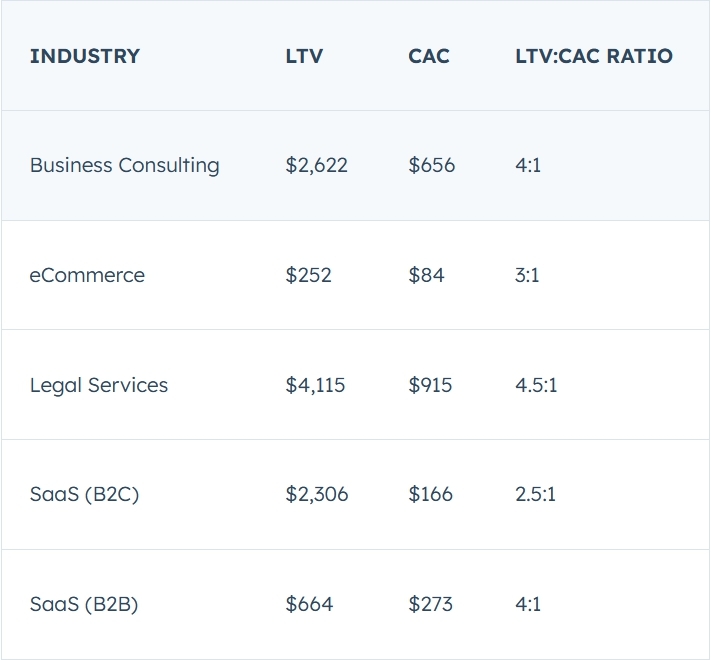Click the $2,306 LTV value
Image resolution: width=711 pixels, height=660 pixels.
coord(317,494)
